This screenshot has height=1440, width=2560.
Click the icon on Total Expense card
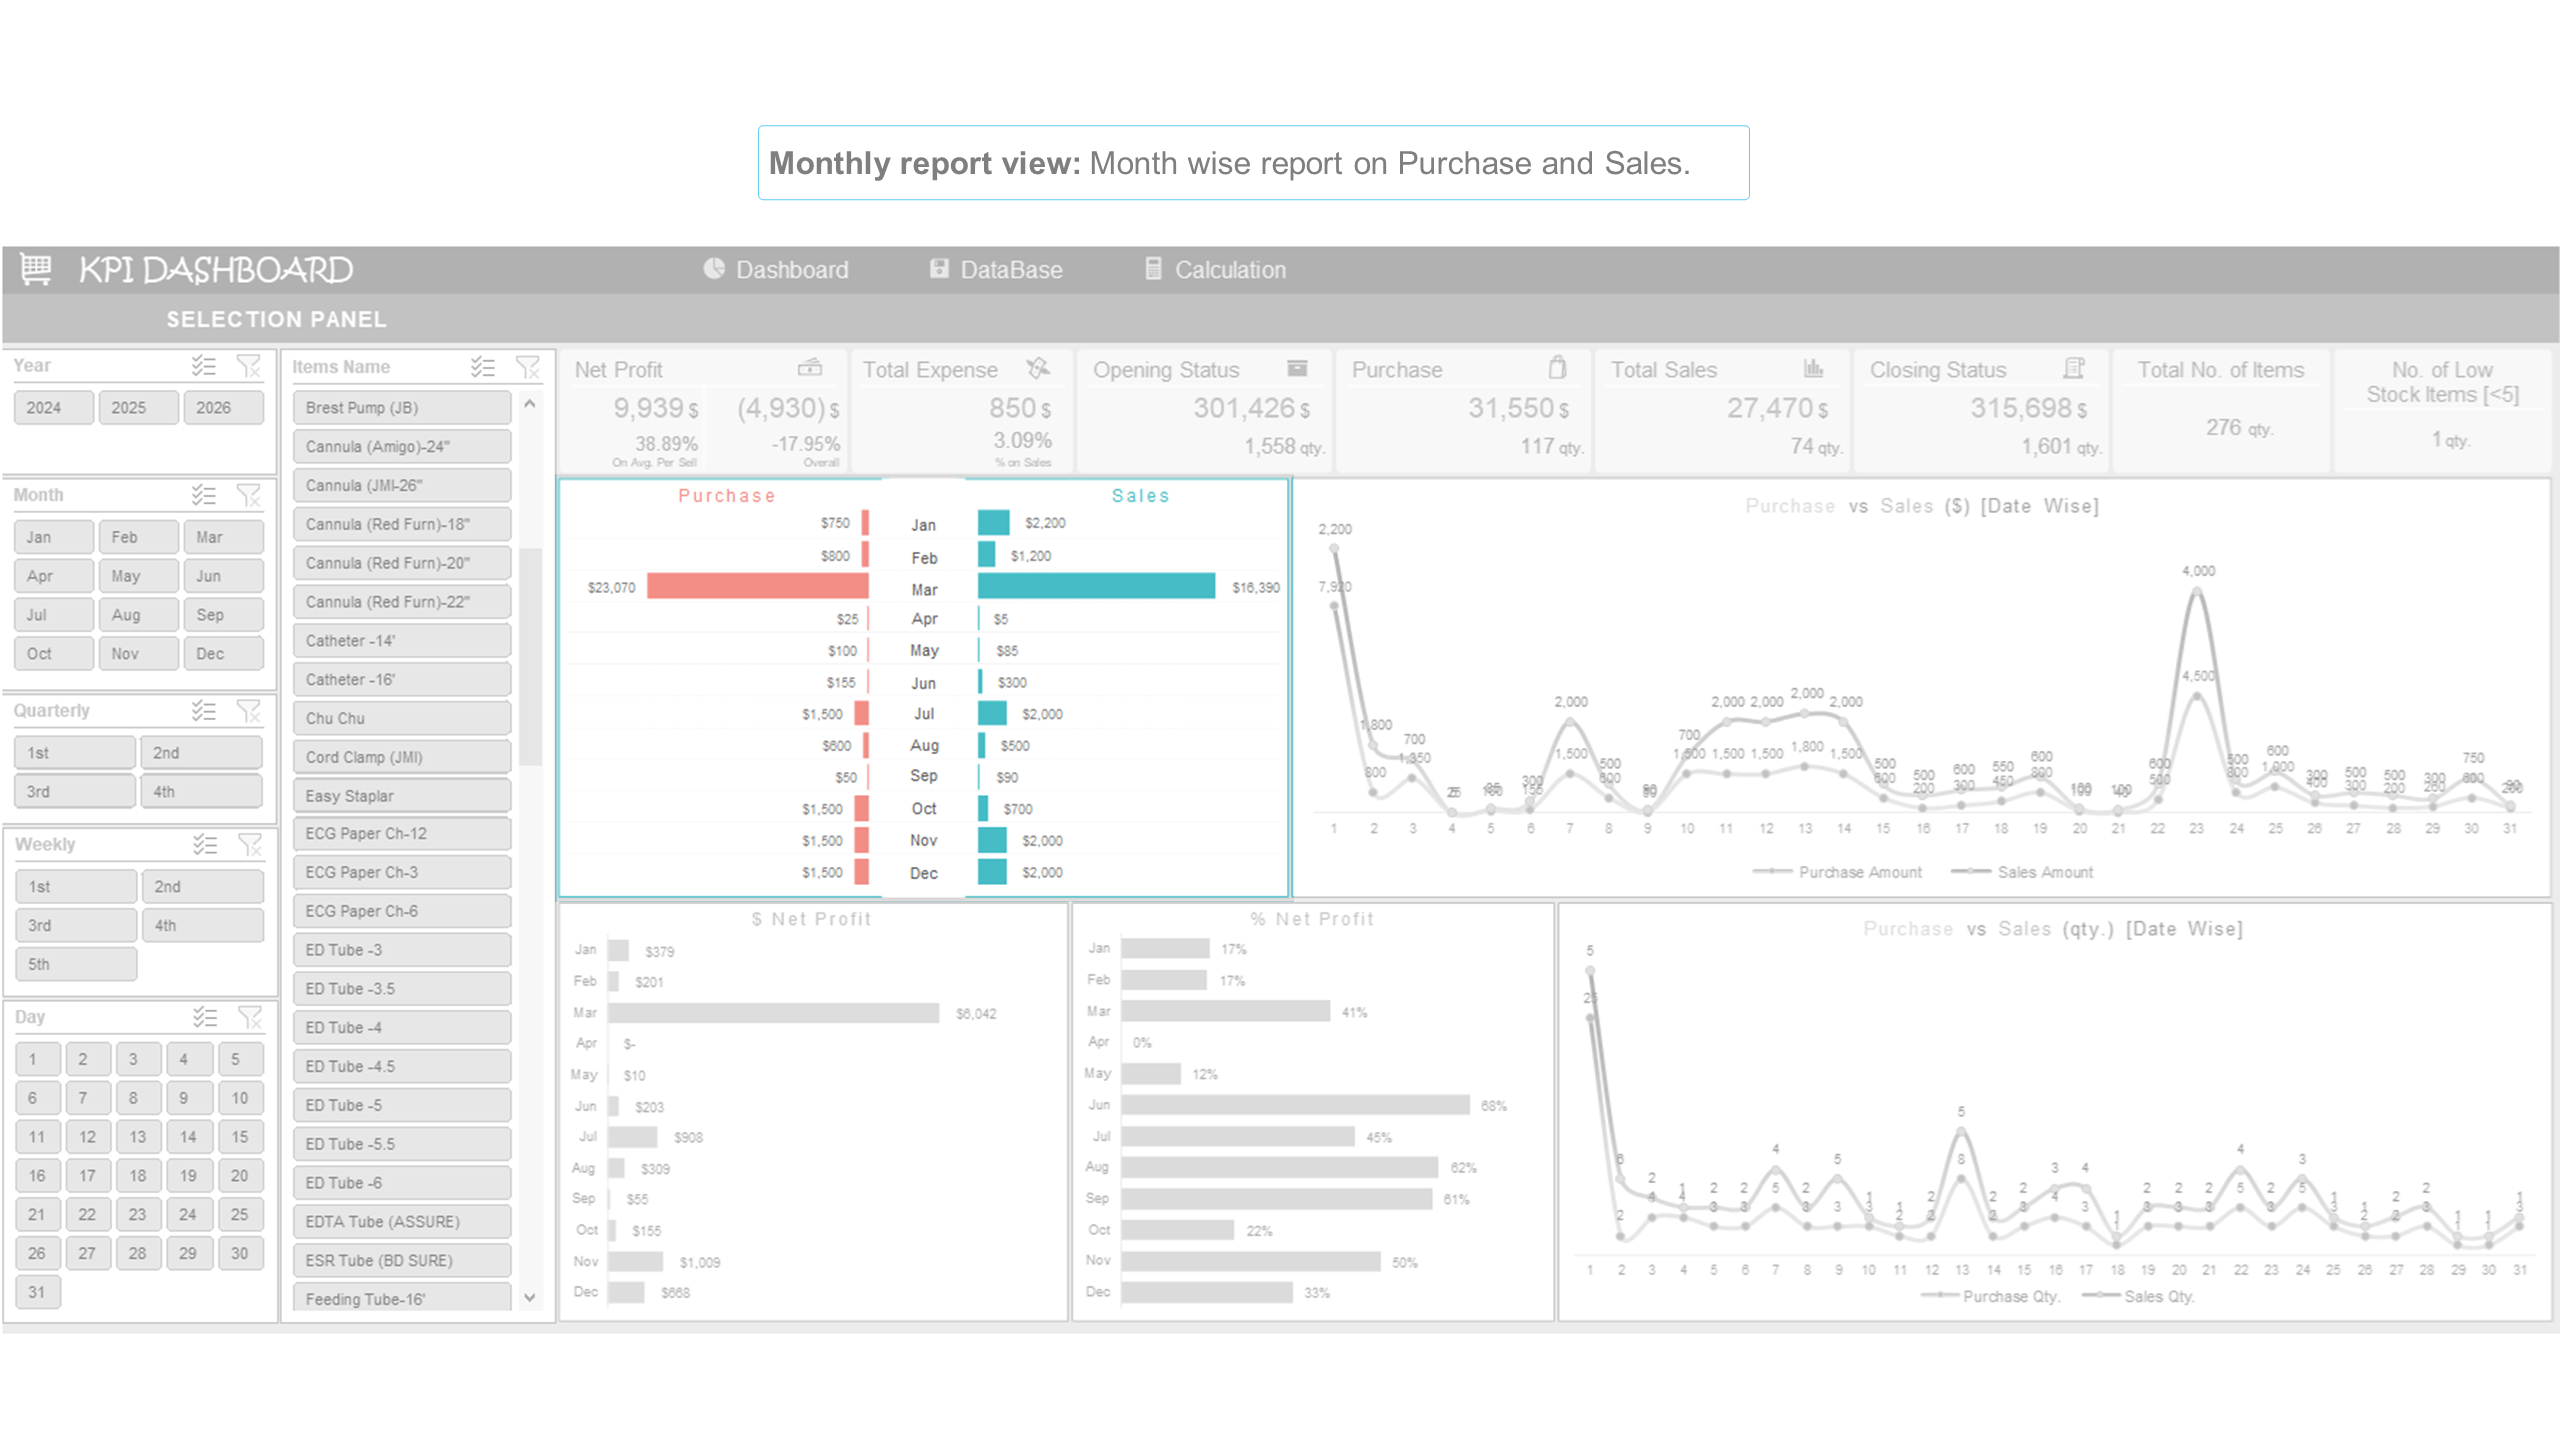pyautogui.click(x=1038, y=368)
